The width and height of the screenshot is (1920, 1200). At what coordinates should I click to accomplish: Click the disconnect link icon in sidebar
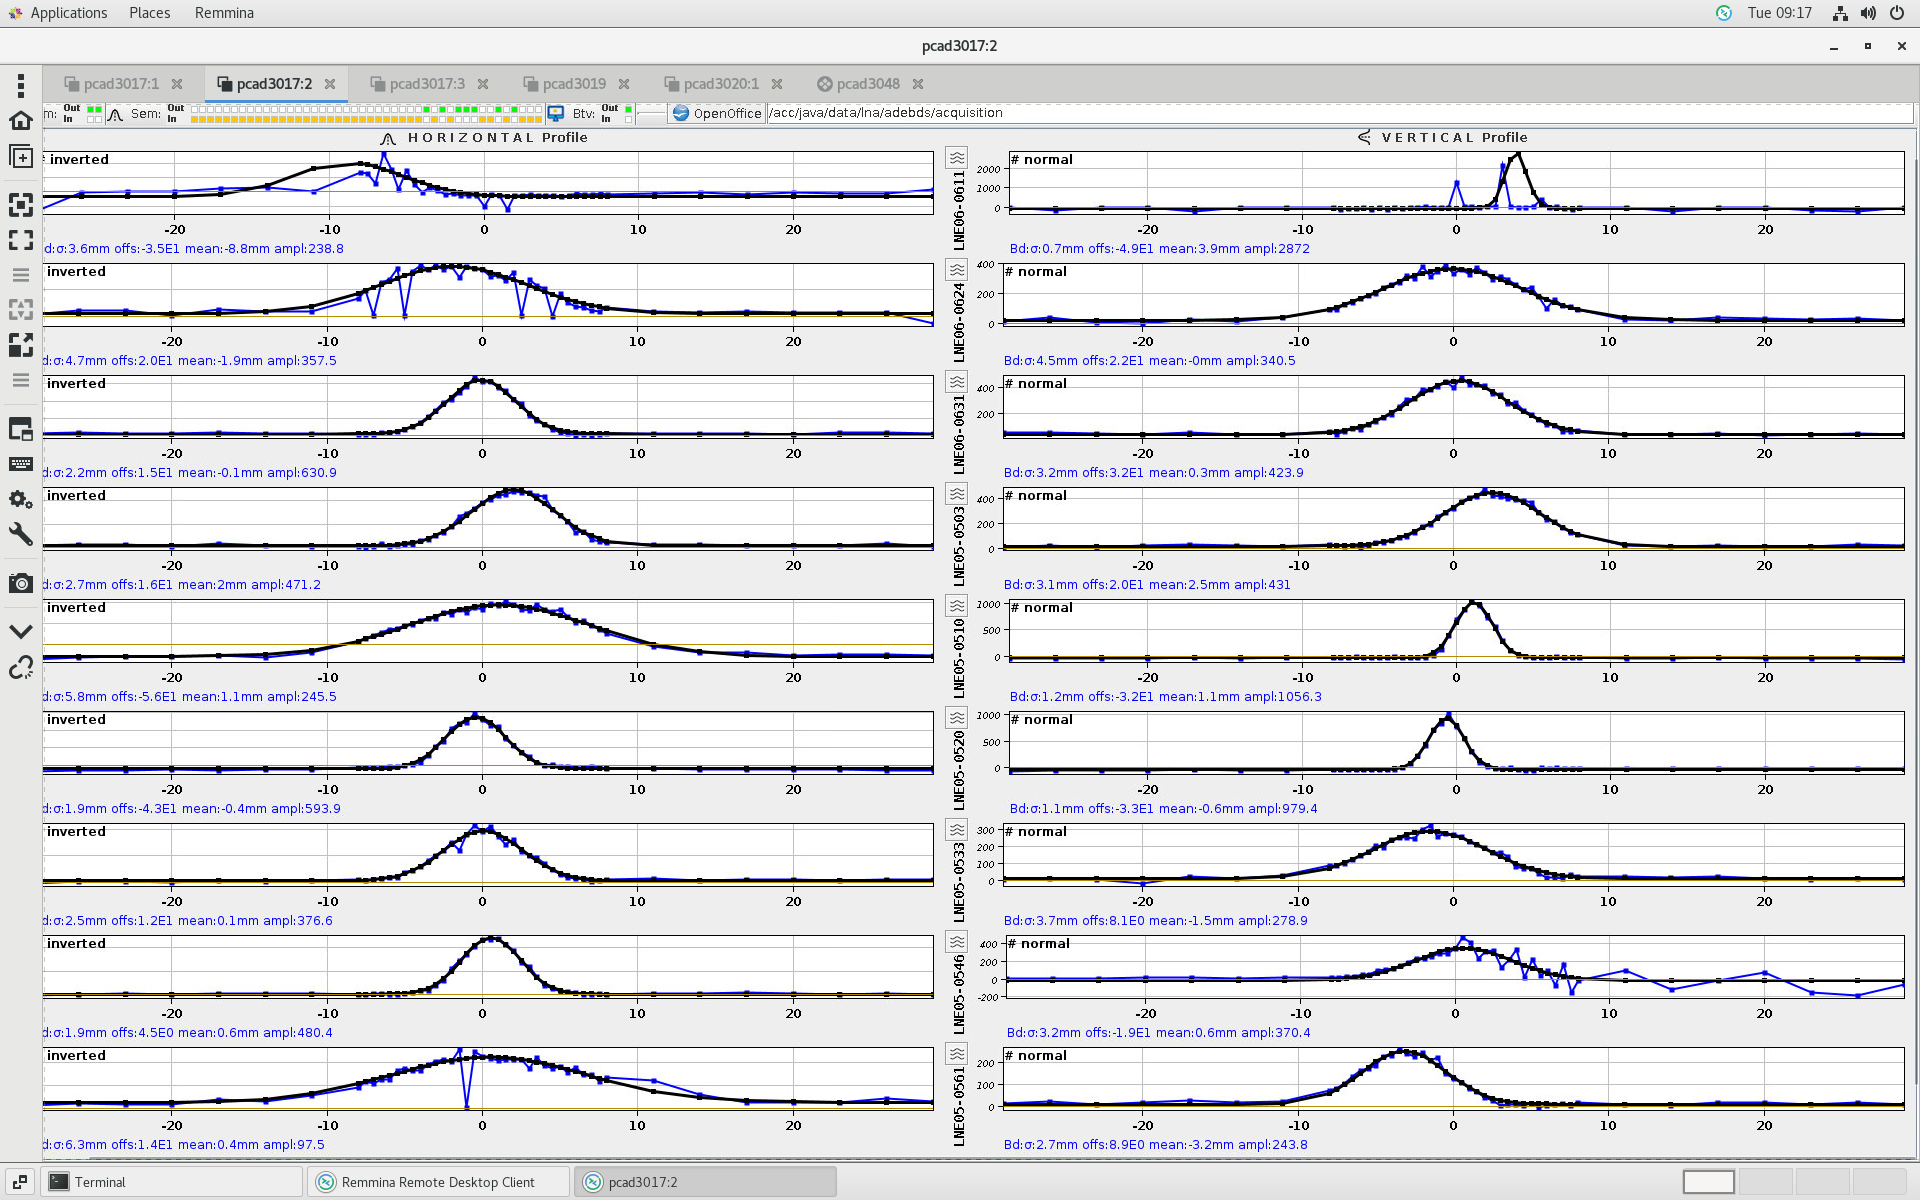coord(20,667)
